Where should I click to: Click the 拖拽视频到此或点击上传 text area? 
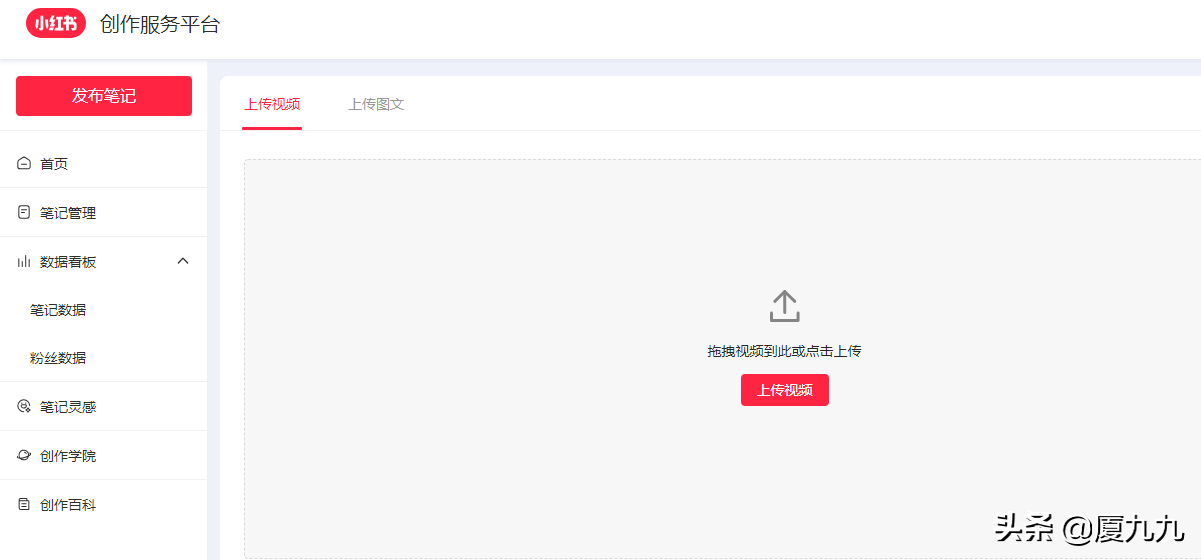click(x=785, y=351)
